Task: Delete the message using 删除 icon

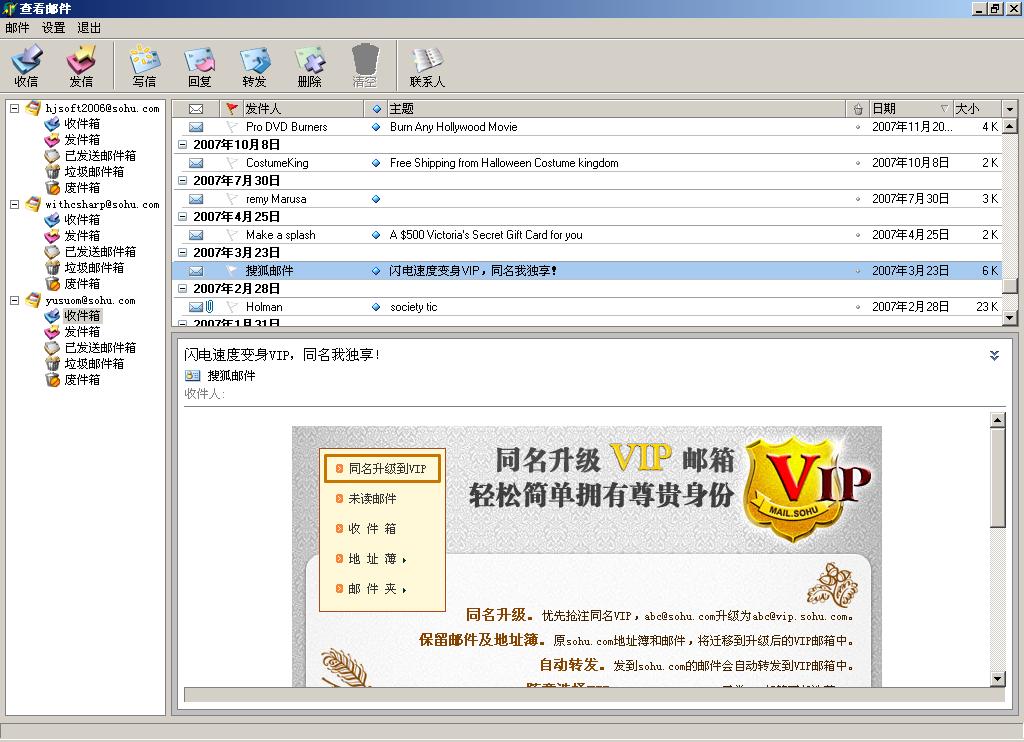Action: coord(310,65)
